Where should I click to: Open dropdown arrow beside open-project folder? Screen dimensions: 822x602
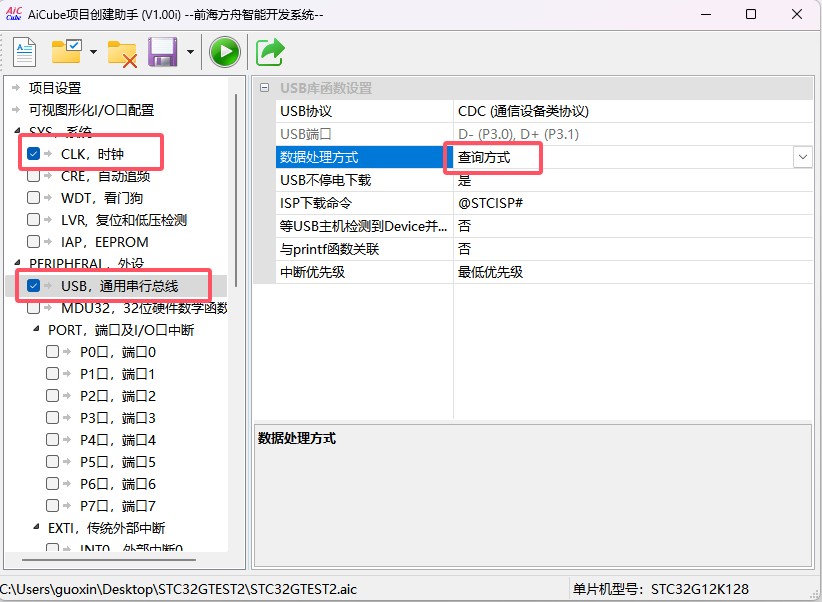coord(93,52)
